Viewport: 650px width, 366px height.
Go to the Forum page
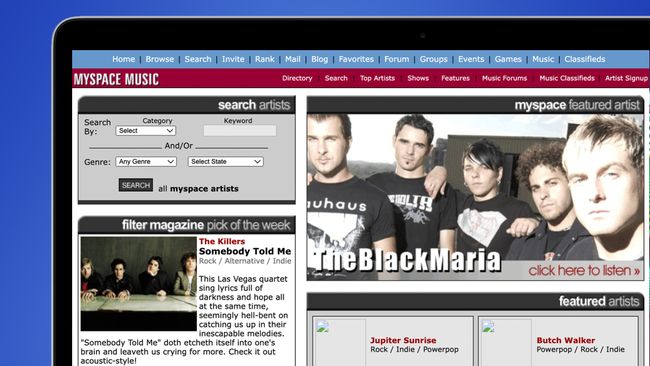click(x=396, y=59)
